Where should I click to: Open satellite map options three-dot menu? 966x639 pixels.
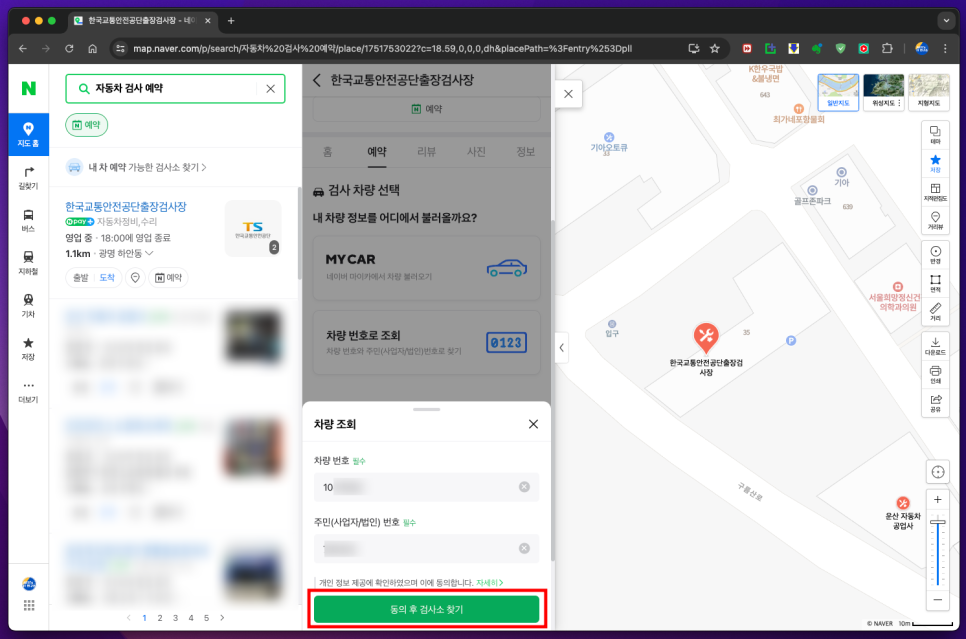899,103
